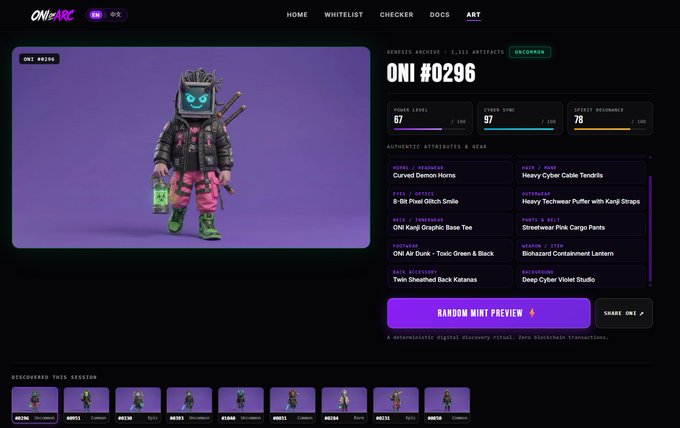The height and width of the screenshot is (428, 680).
Task: Click the Cyber Sync progress bar
Action: pyautogui.click(x=520, y=129)
